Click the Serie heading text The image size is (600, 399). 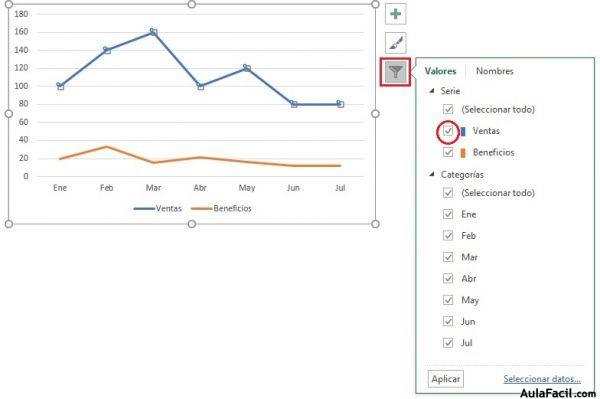click(x=450, y=91)
